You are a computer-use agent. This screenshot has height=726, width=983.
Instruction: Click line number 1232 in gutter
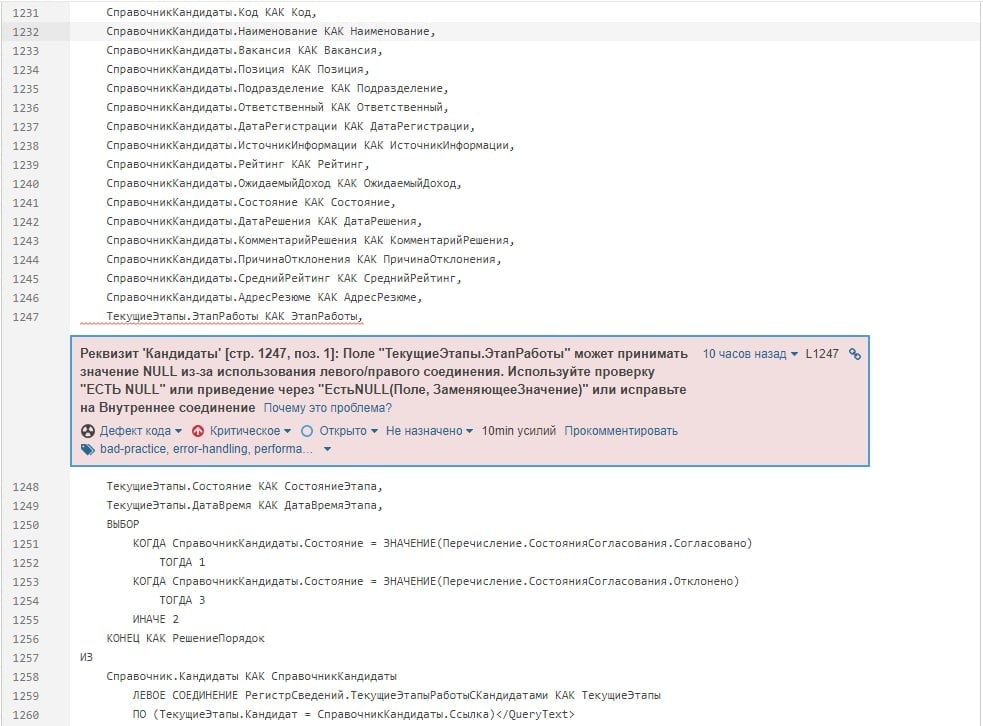(26, 31)
